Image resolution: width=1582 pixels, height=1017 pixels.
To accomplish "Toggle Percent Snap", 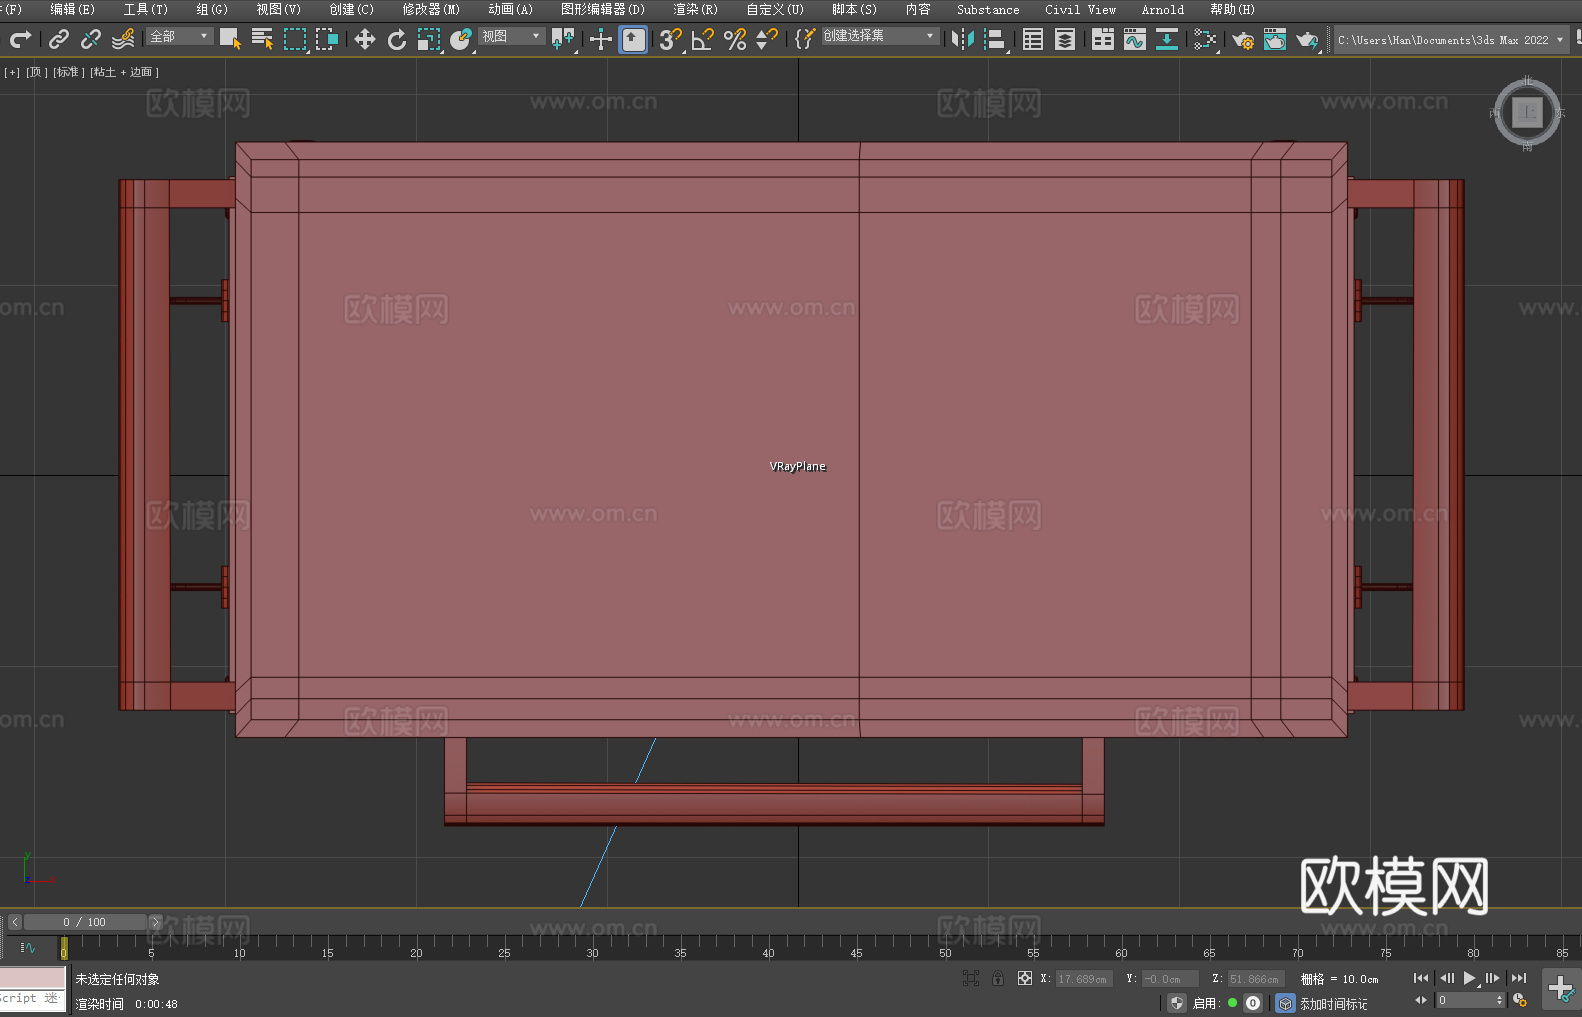I will coord(735,39).
